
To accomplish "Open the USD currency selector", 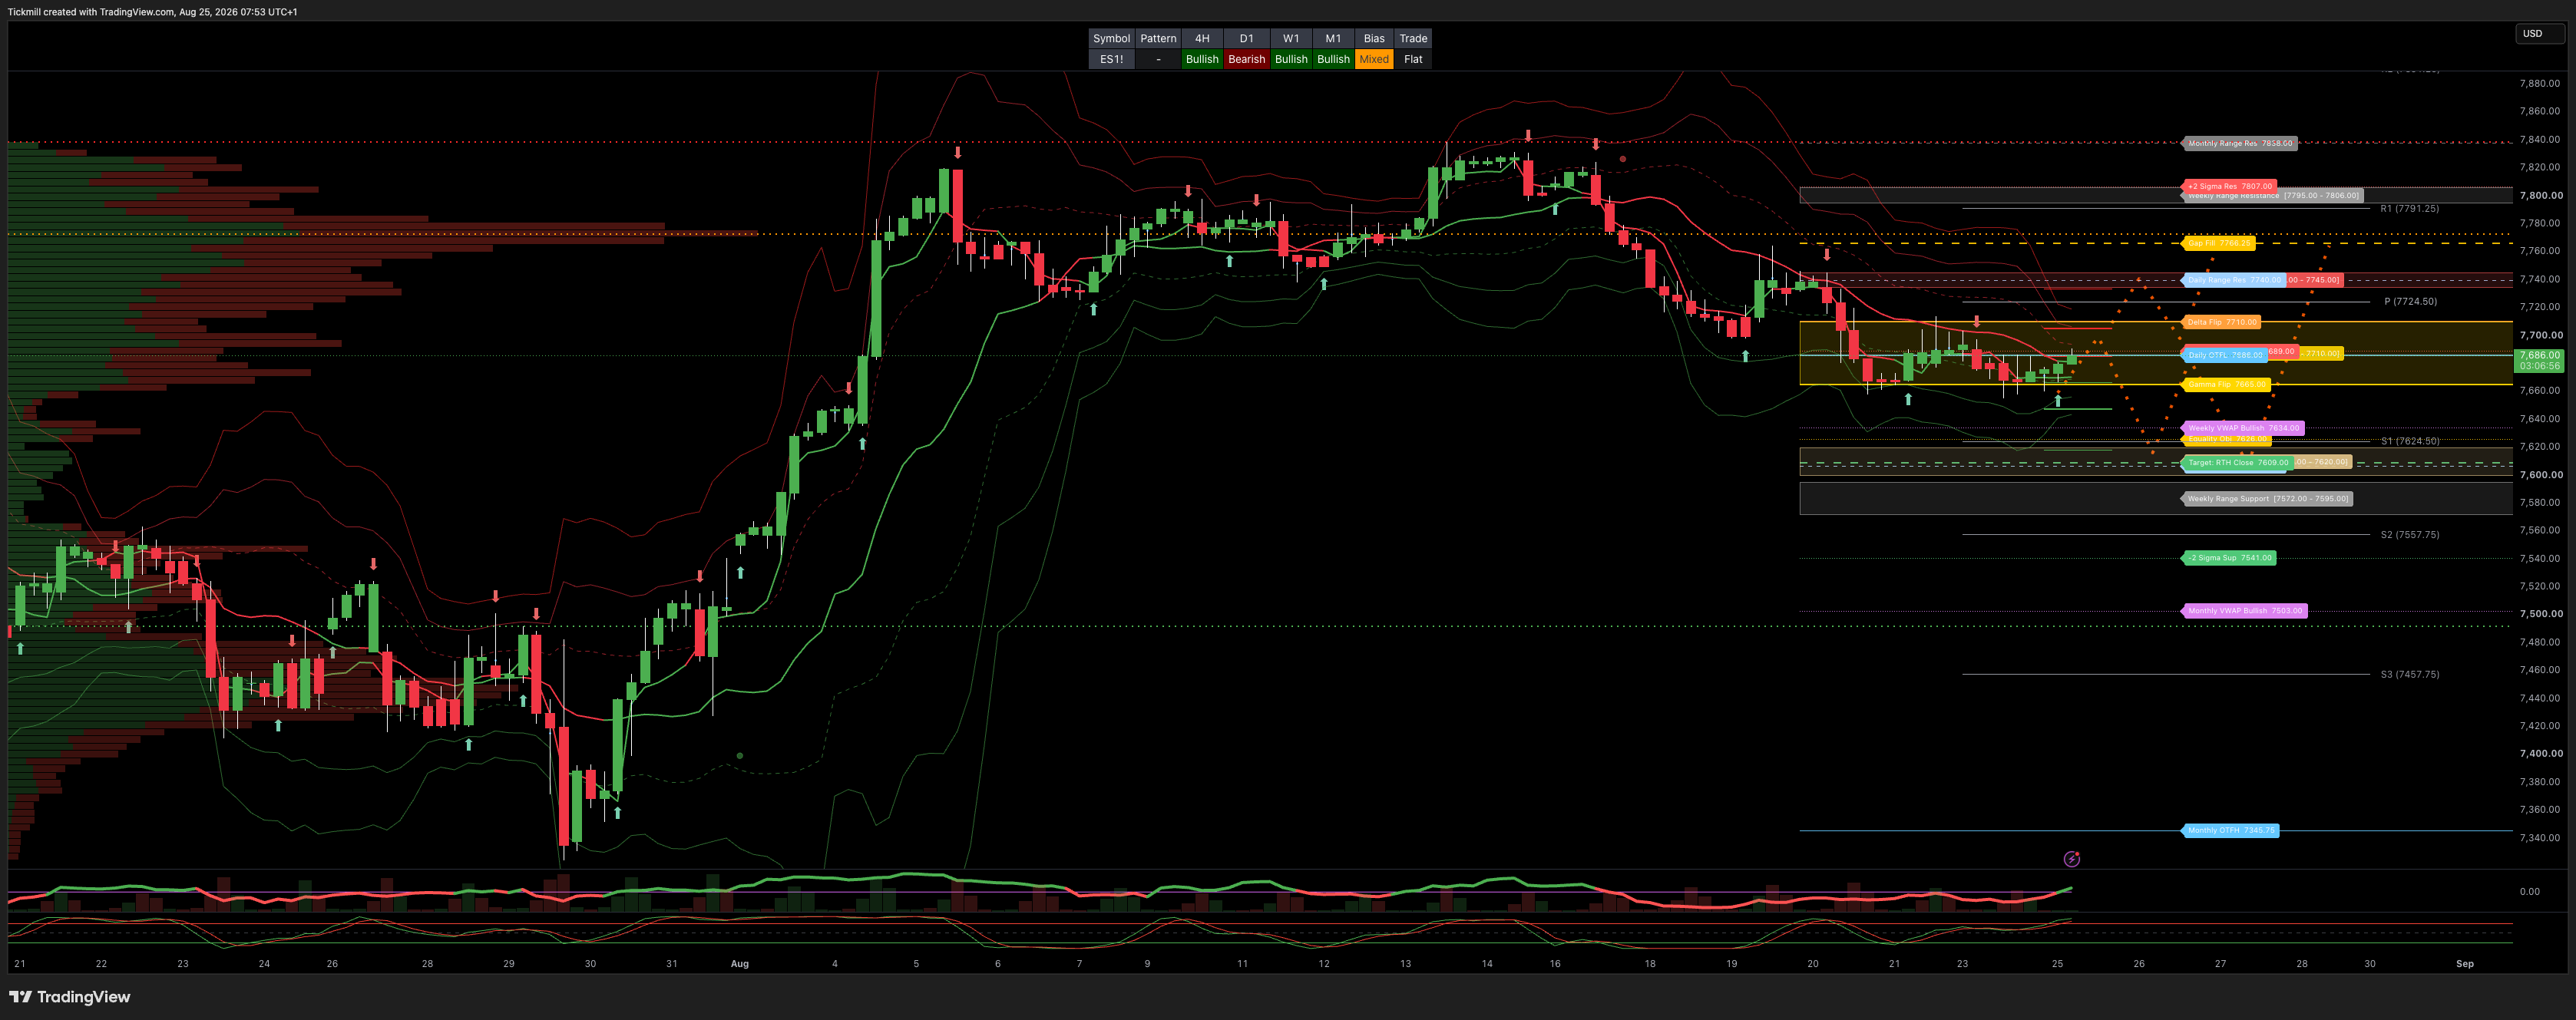I will pyautogui.click(x=2539, y=33).
